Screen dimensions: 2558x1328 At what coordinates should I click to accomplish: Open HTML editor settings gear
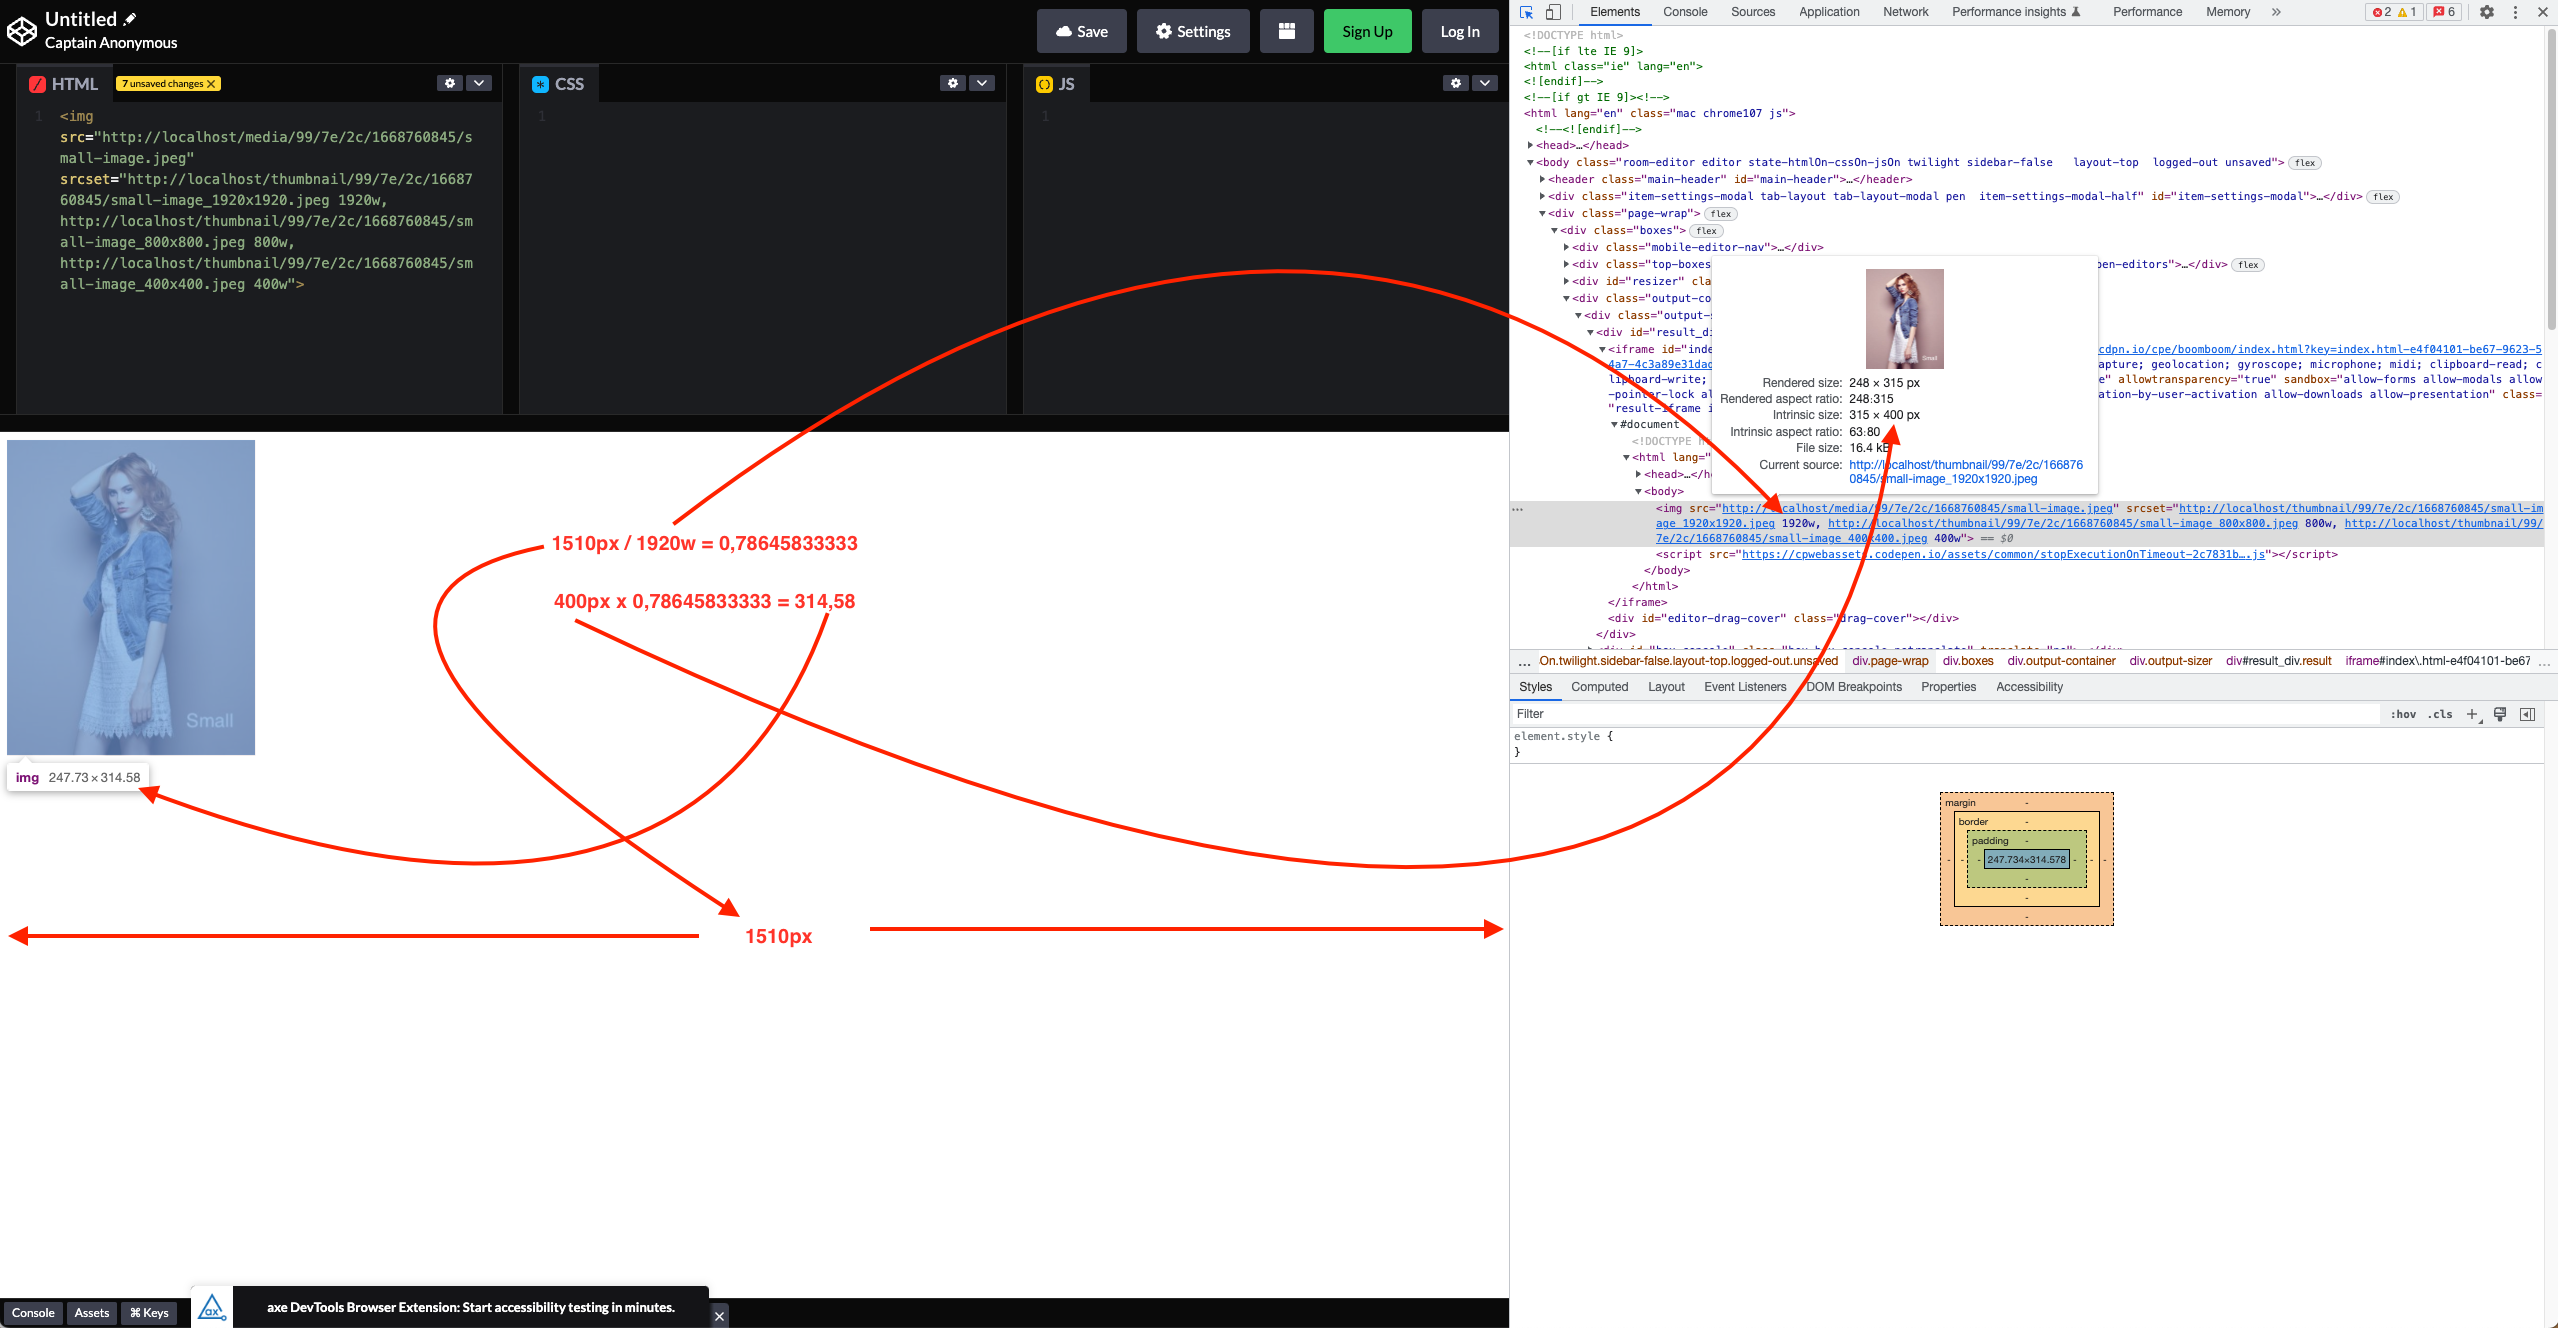click(x=450, y=83)
